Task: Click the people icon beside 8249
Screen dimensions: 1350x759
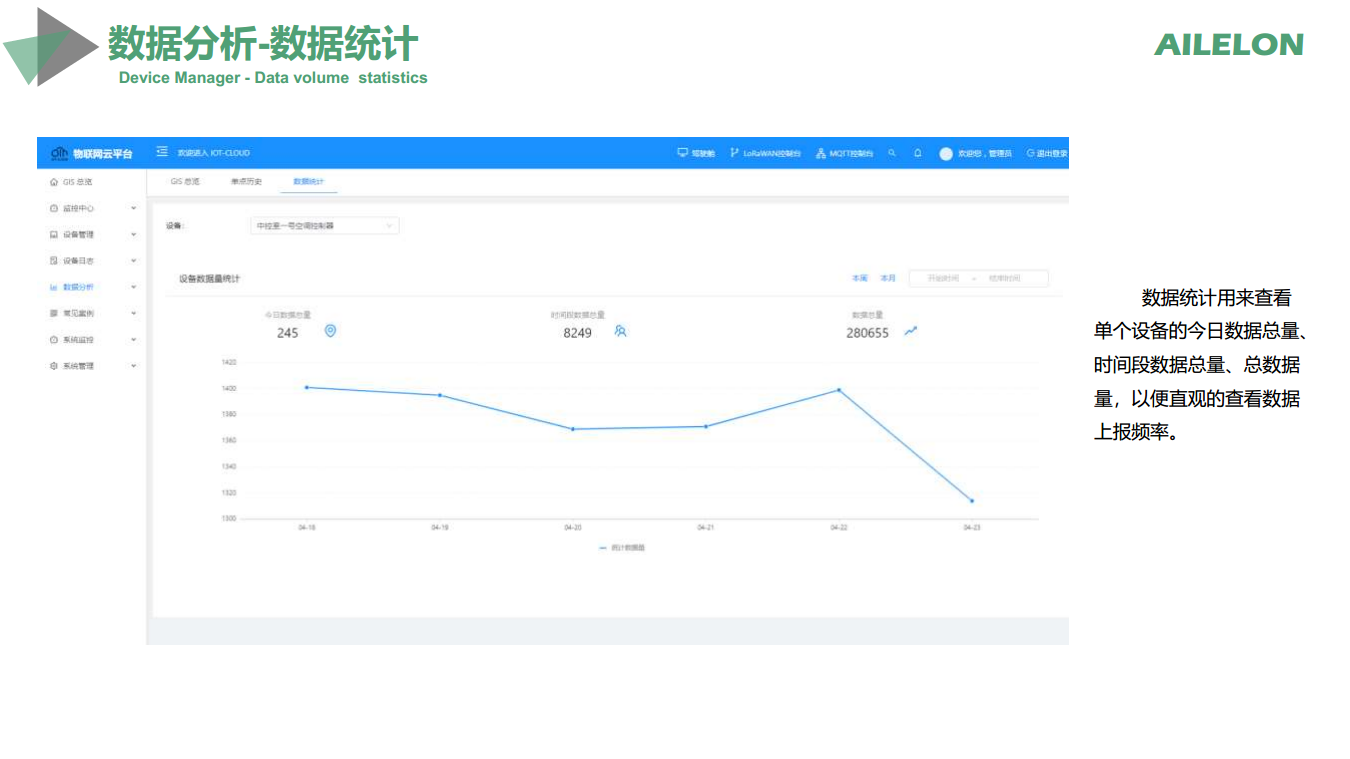Action: pos(621,331)
